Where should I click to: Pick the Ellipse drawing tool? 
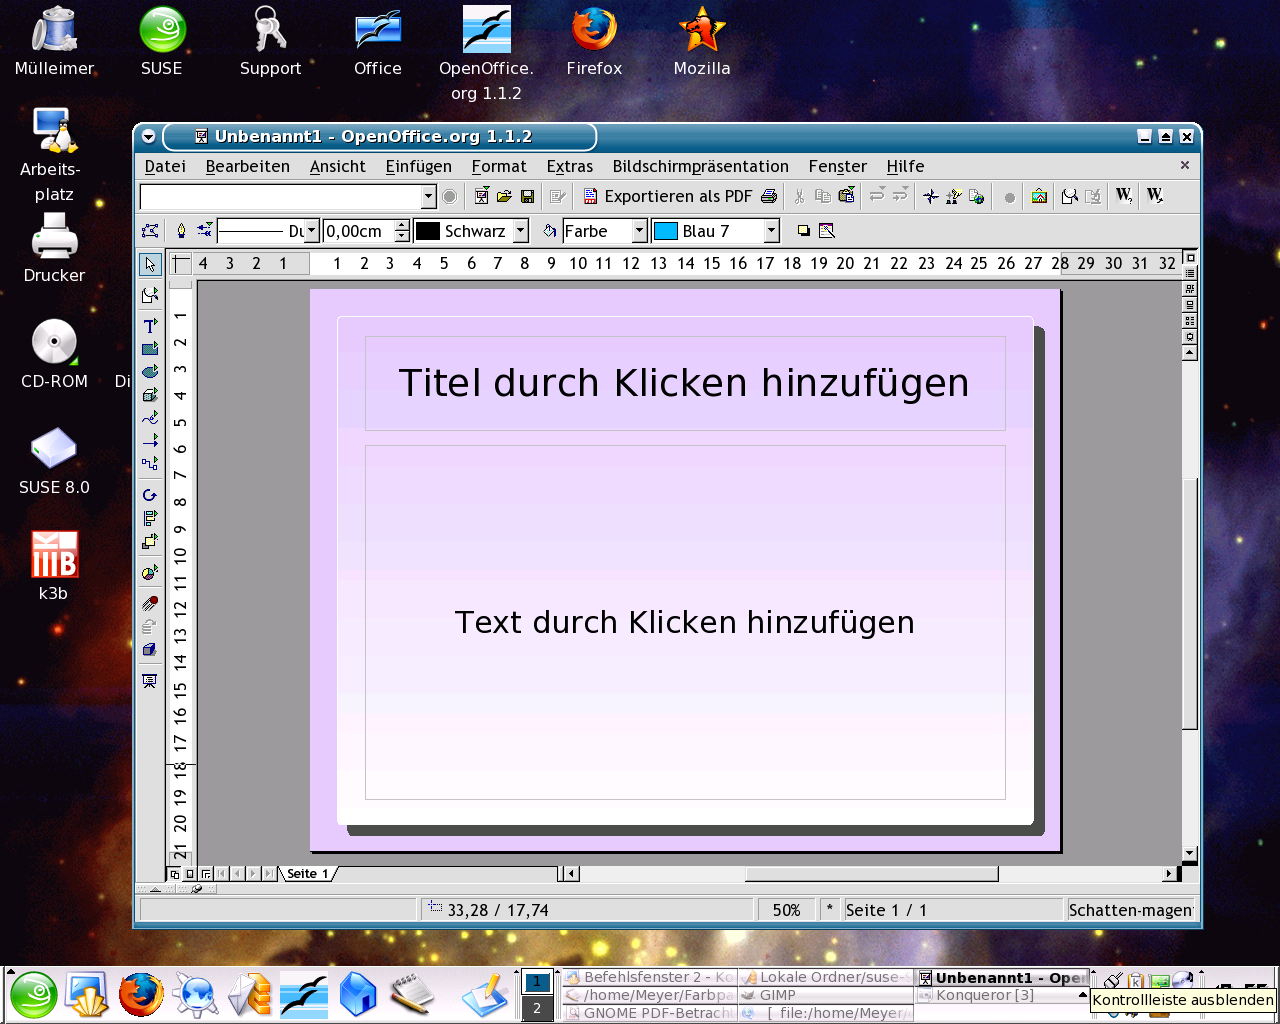tap(150, 371)
